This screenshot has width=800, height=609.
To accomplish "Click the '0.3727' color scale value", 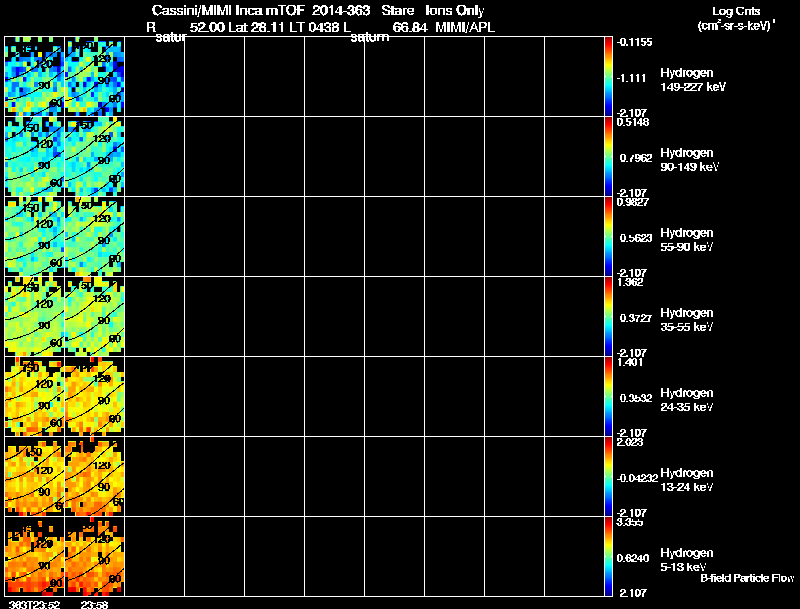I will (636, 318).
